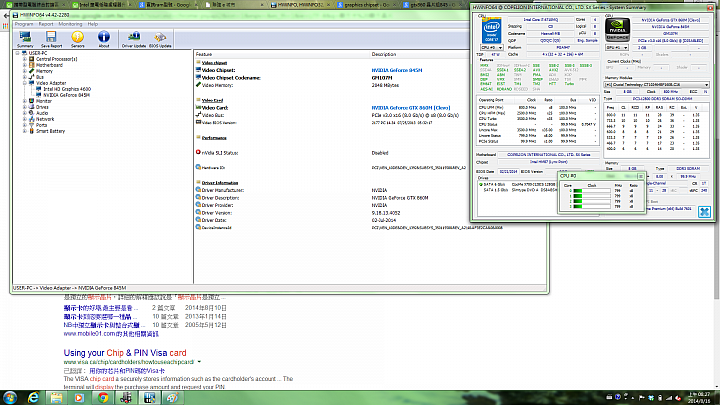Expand the Monitor tree node

click(25, 101)
